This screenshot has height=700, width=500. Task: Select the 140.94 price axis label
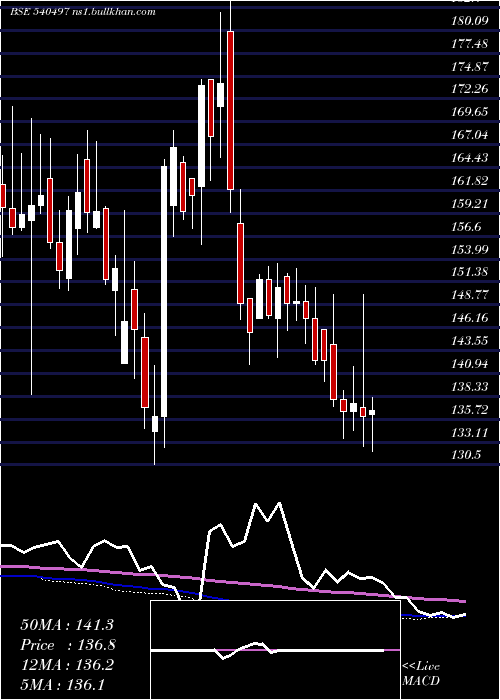(x=471, y=363)
